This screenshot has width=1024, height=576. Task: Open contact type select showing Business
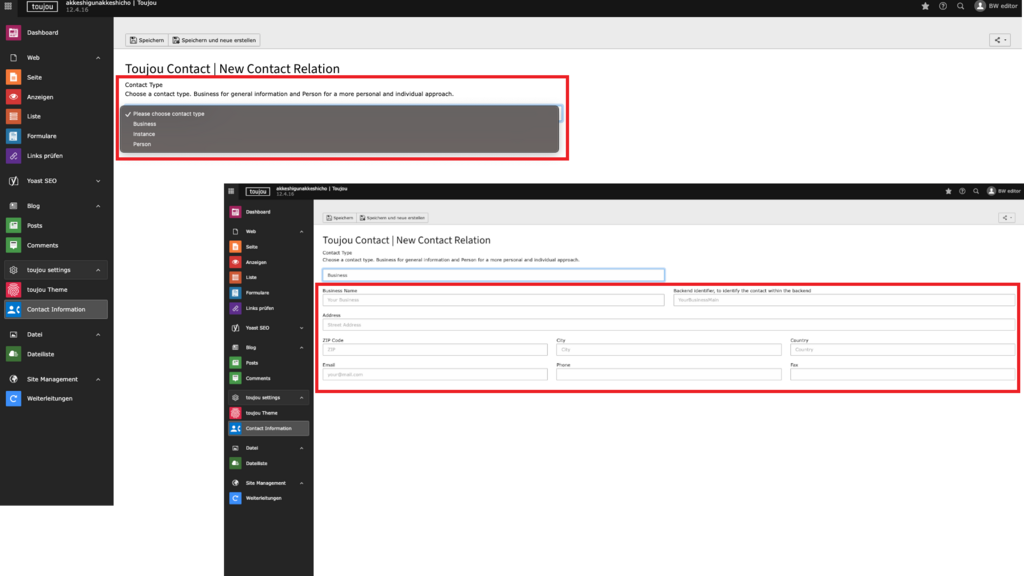(x=493, y=275)
